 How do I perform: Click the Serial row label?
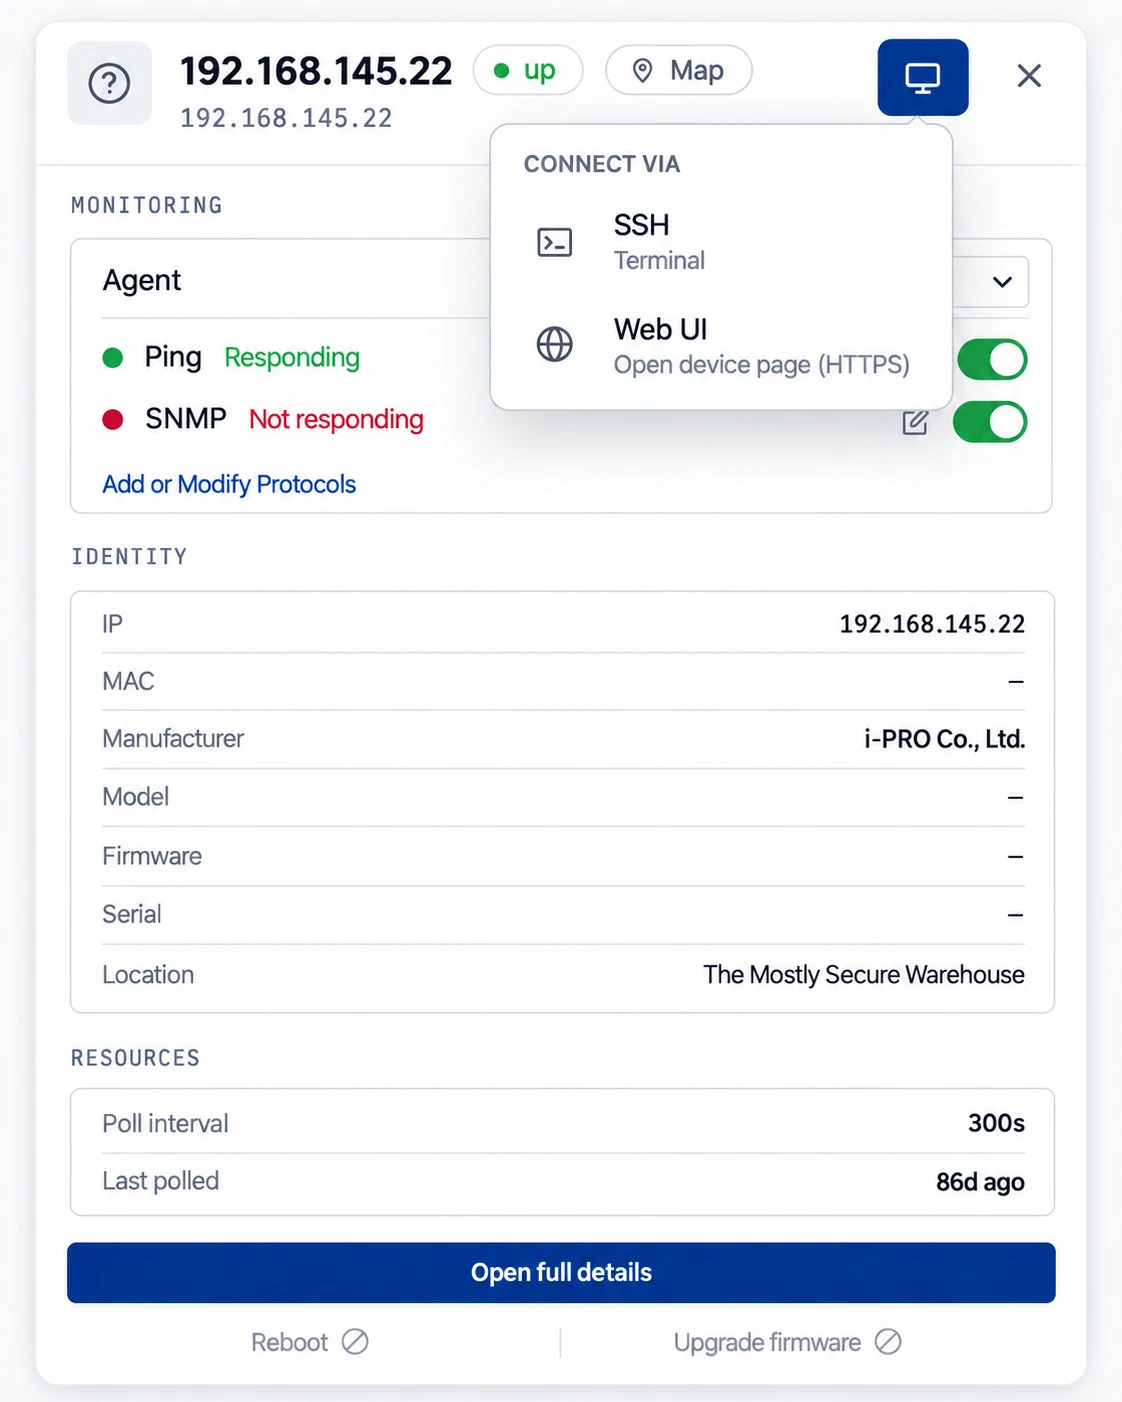[x=132, y=914]
